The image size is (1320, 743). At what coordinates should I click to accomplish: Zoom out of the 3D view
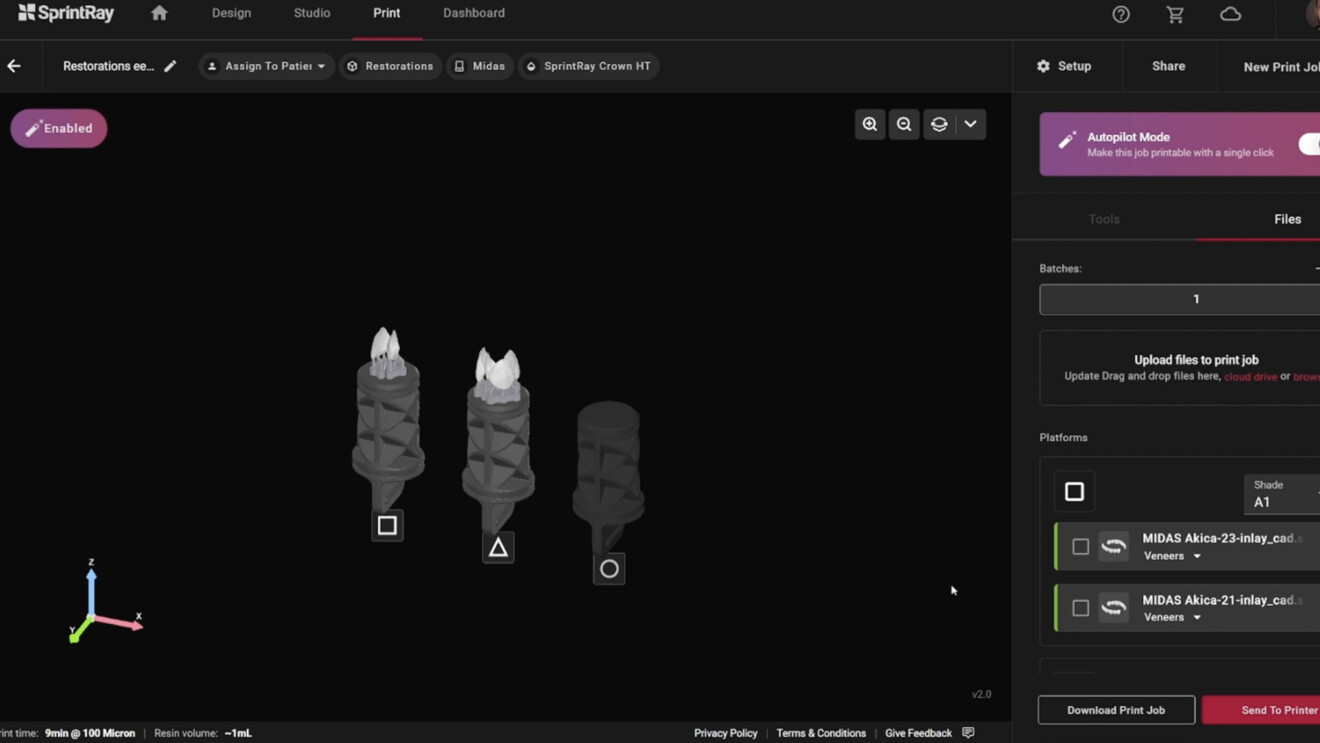click(904, 124)
